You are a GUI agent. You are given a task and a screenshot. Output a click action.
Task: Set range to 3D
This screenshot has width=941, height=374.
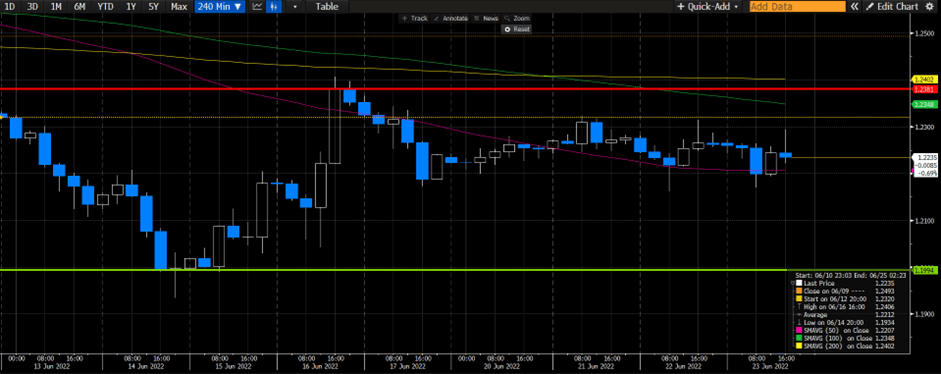pos(32,7)
